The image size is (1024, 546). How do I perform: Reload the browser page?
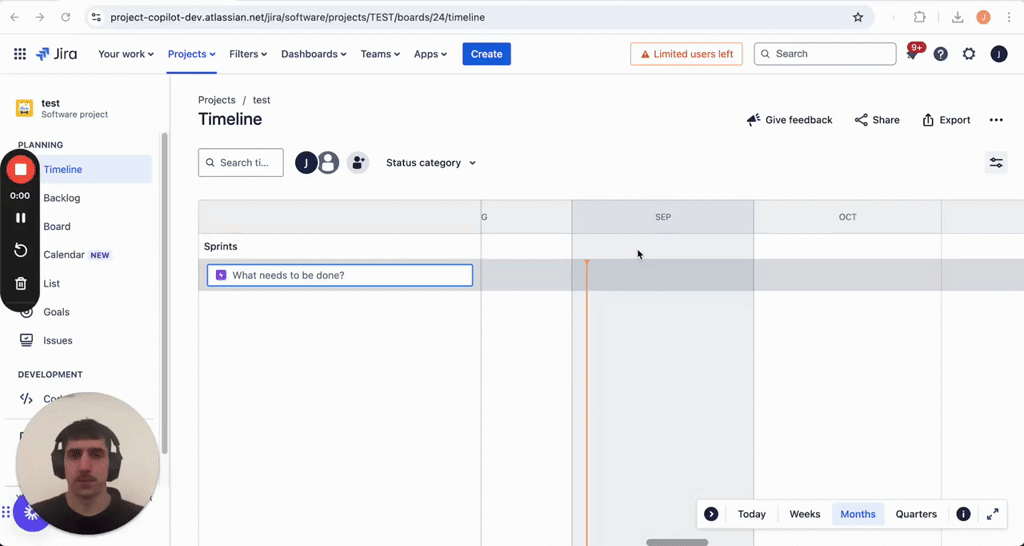[65, 18]
